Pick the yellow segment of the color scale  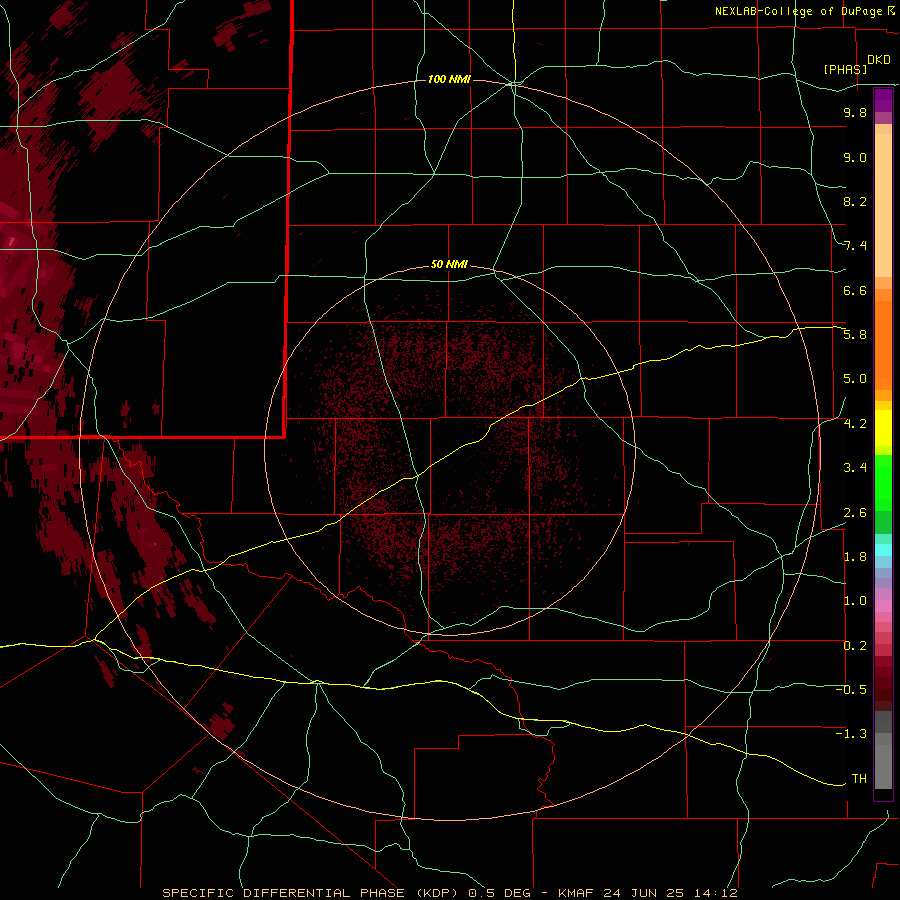[x=883, y=428]
